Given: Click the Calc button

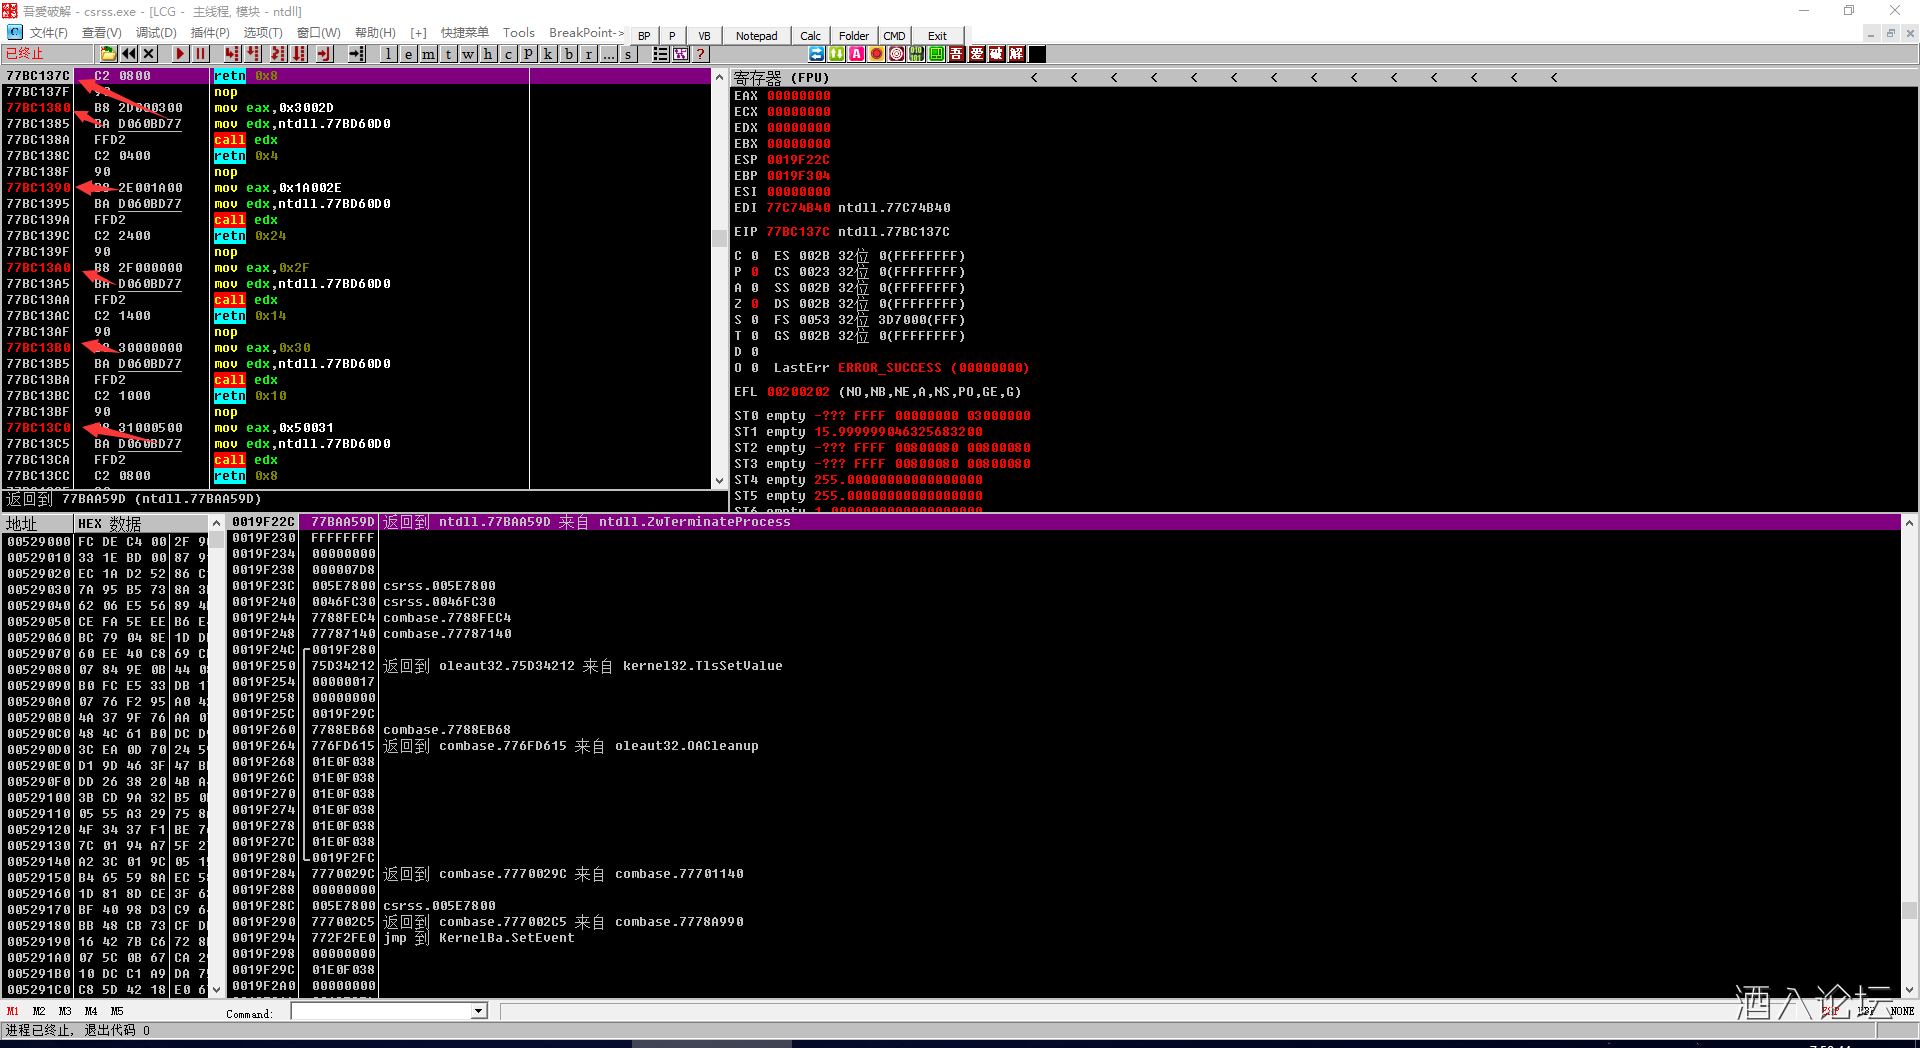Looking at the screenshot, I should pos(810,36).
